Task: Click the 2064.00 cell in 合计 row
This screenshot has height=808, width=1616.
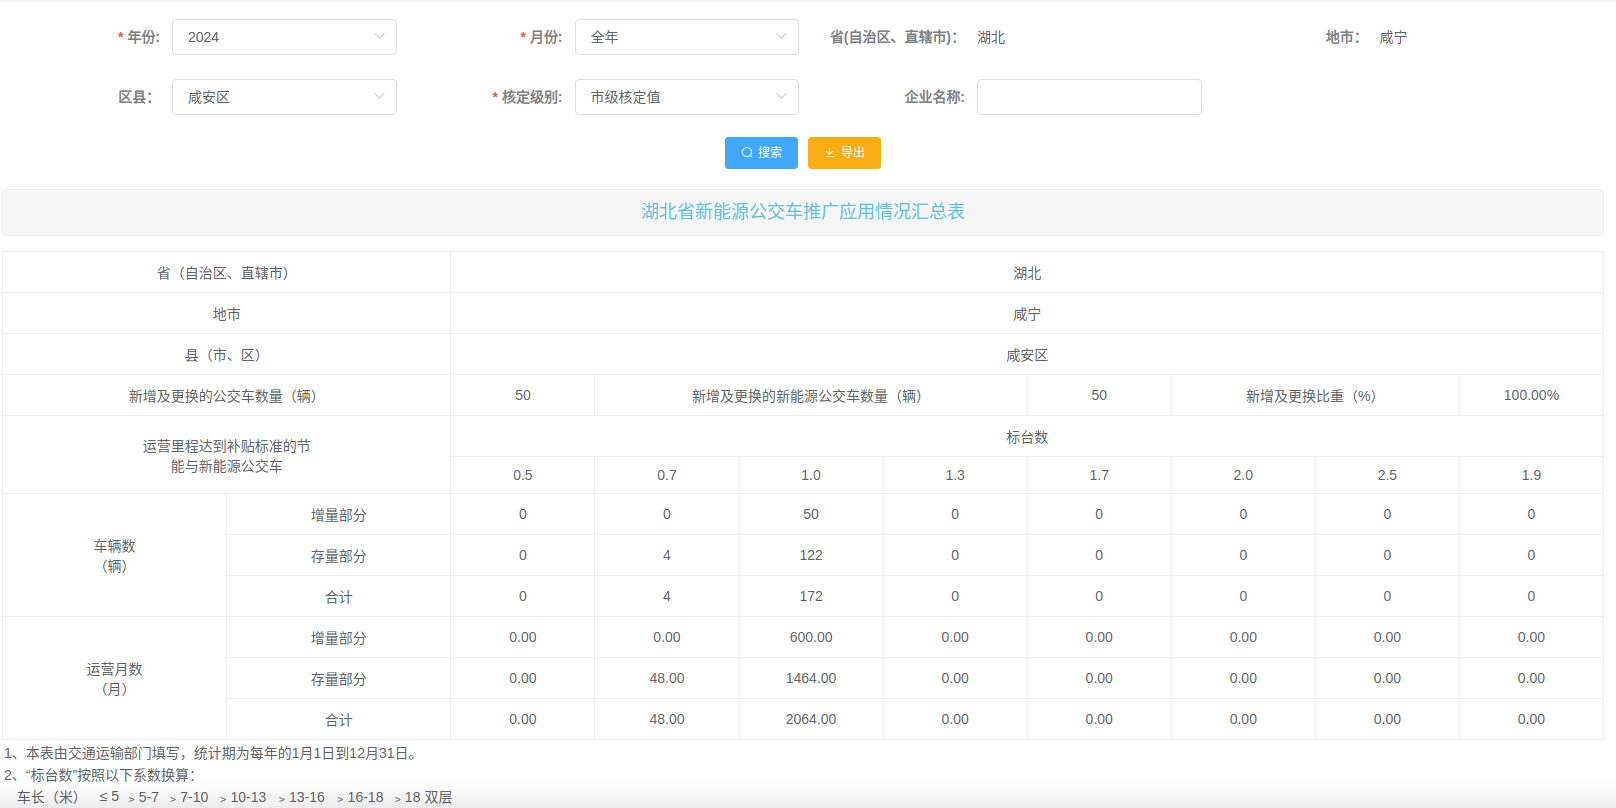Action: (x=811, y=719)
